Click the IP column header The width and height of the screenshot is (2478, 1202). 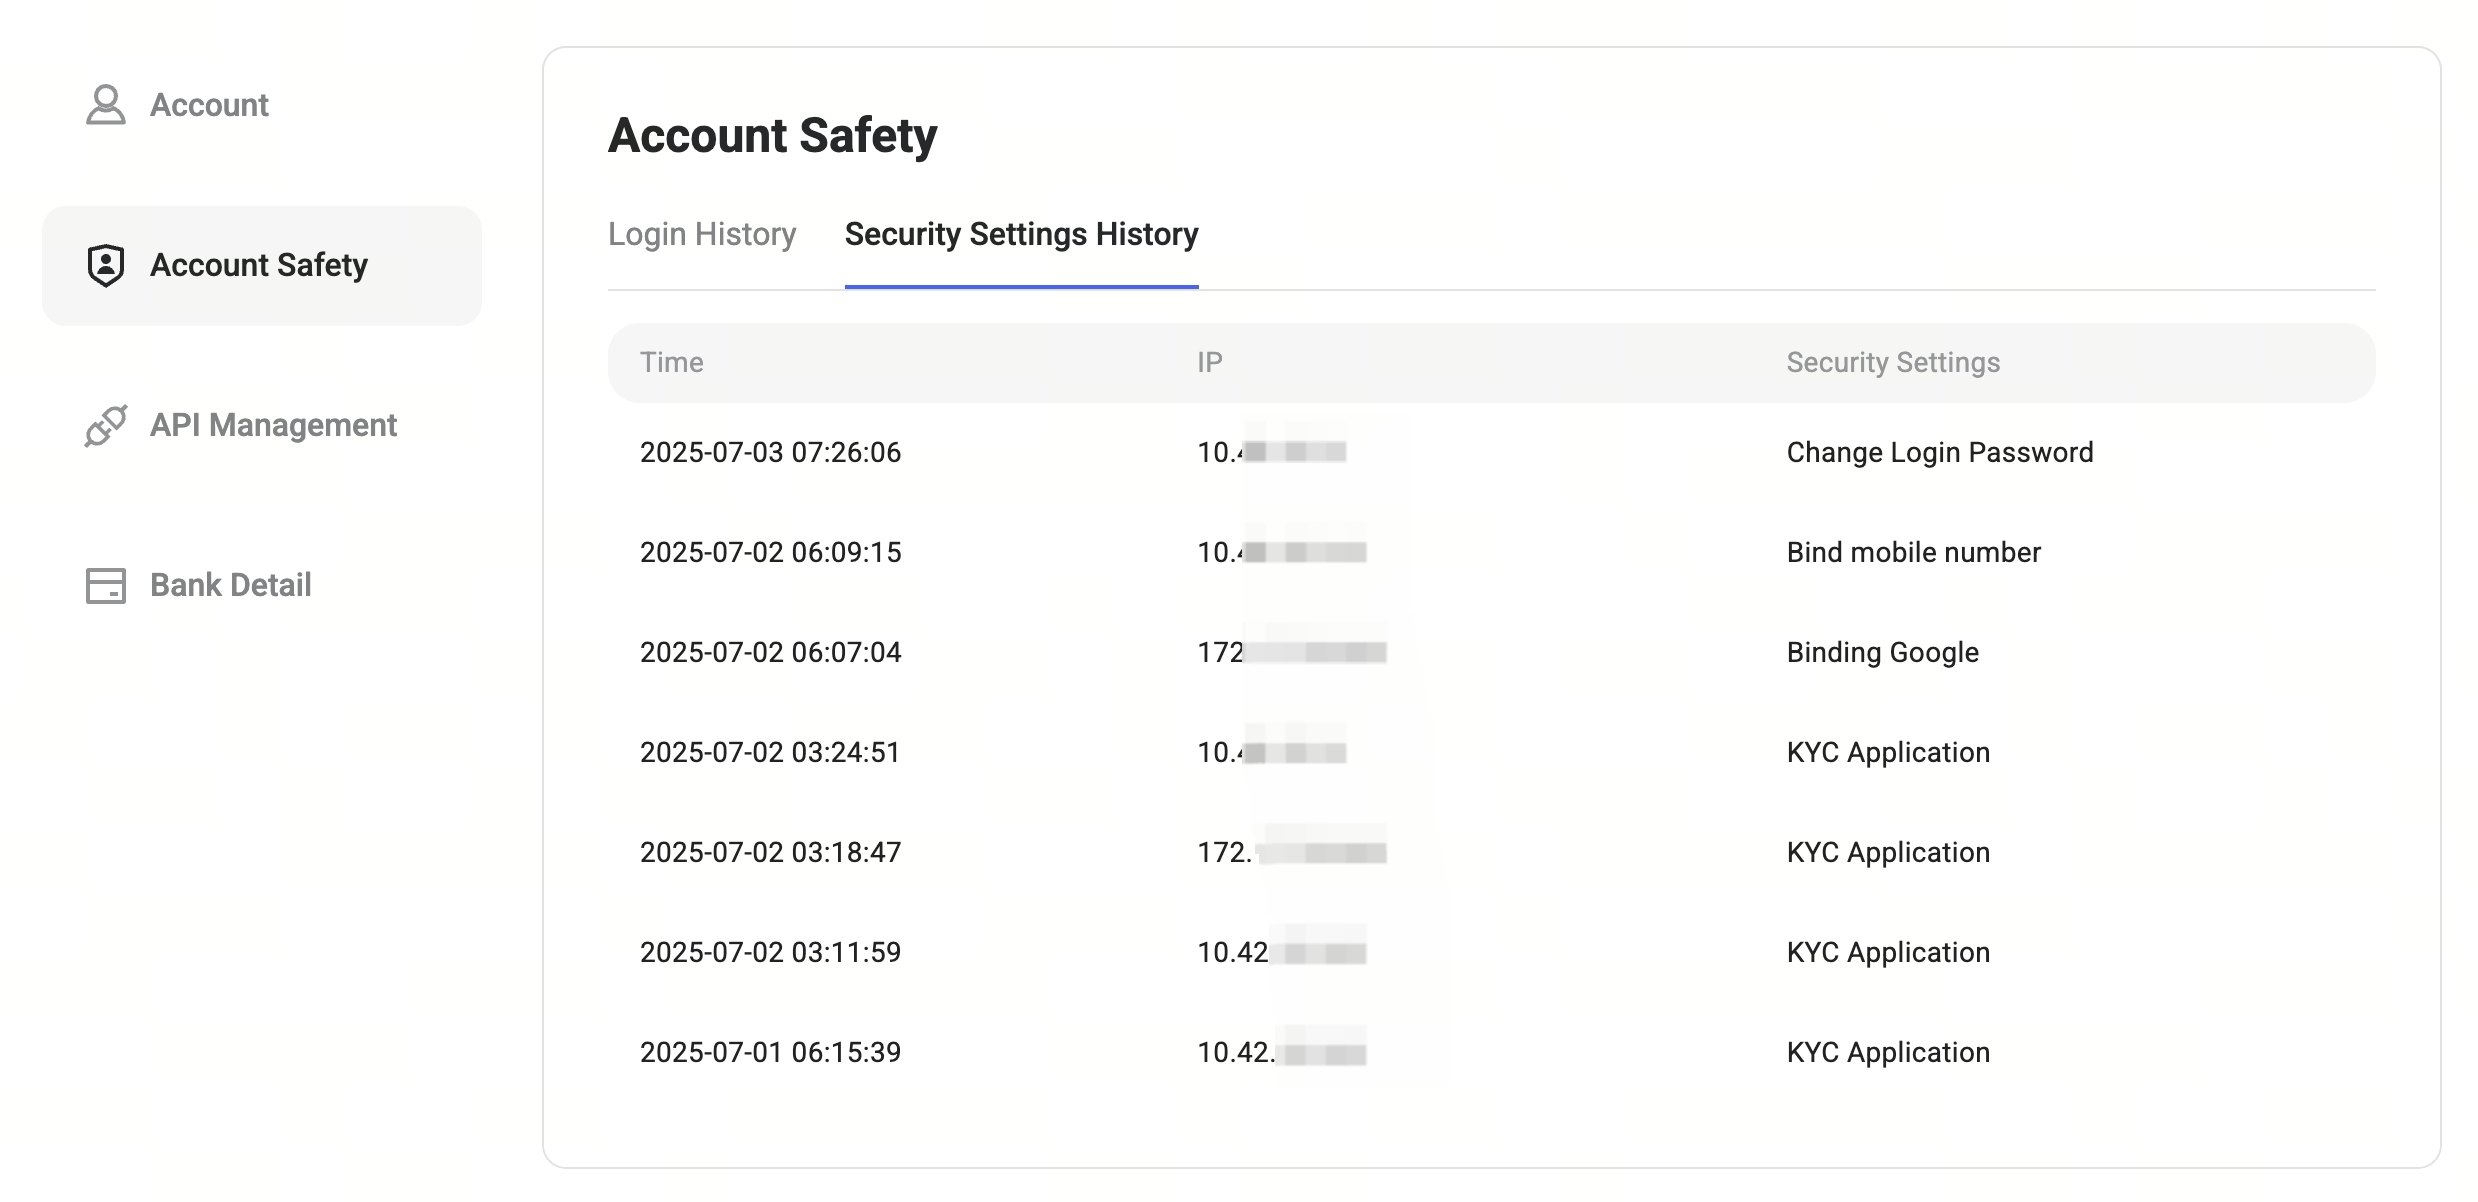pyautogui.click(x=1210, y=362)
